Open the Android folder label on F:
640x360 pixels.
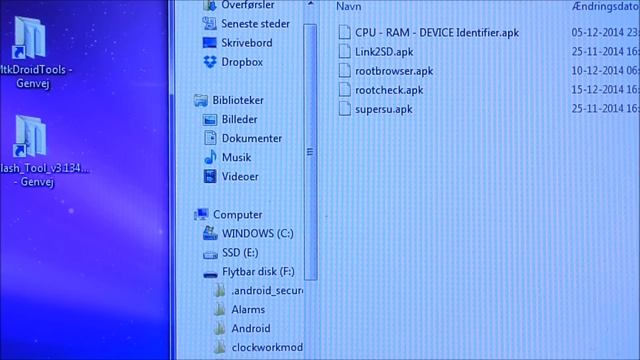(x=251, y=329)
